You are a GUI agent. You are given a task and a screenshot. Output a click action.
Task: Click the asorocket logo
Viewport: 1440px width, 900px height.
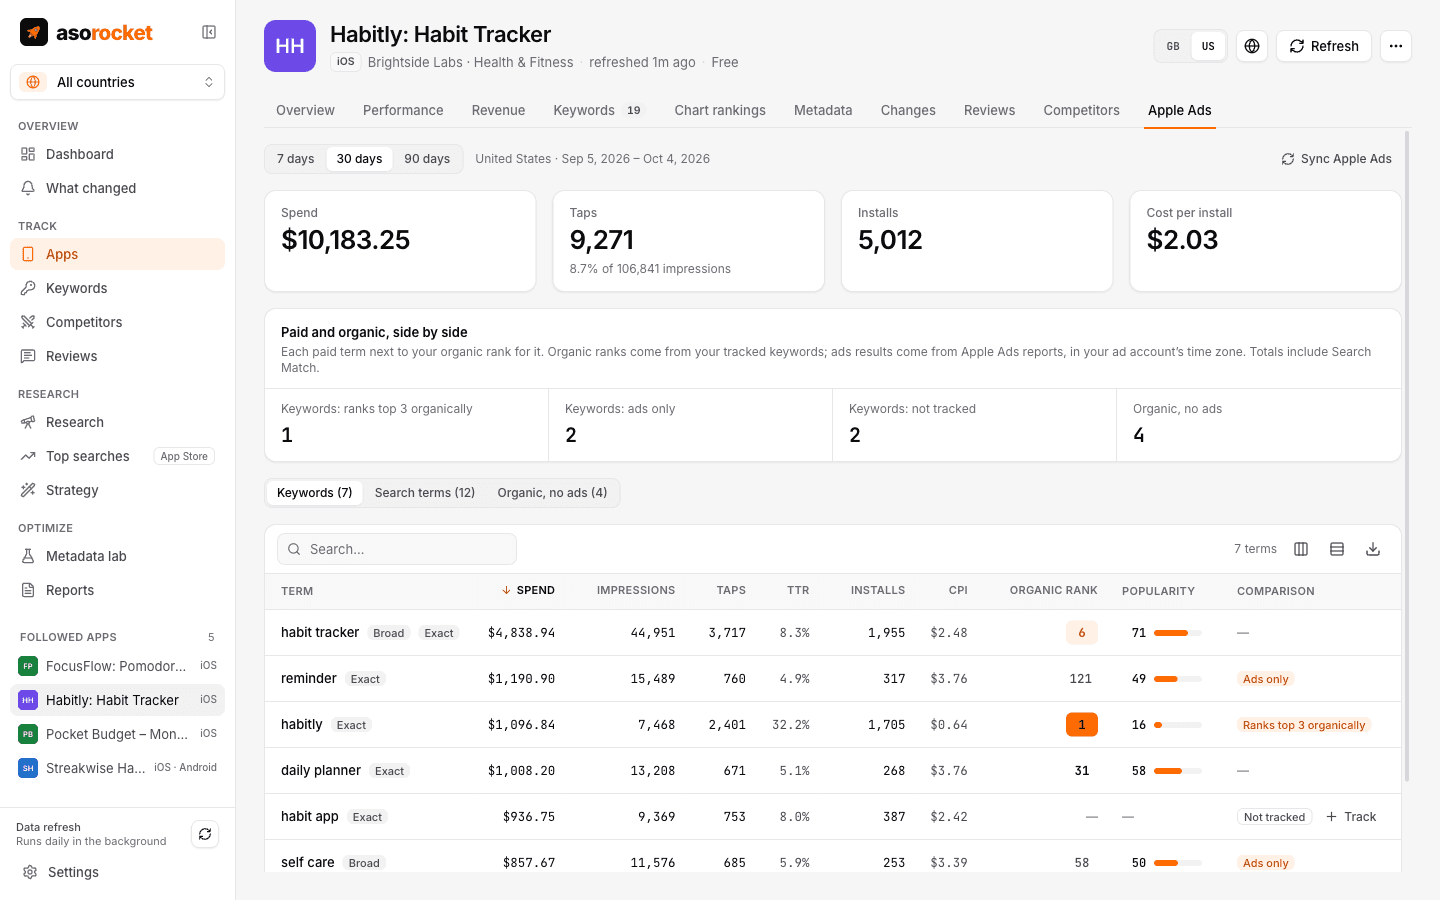[86, 32]
